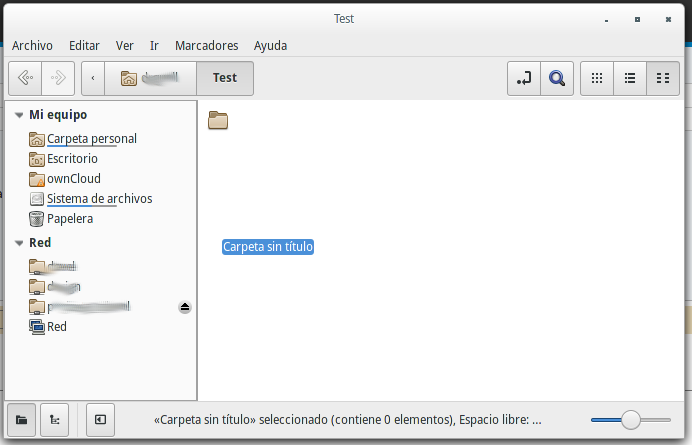Open the Archivo menu
Viewport: 692px width, 445px height.
click(32, 45)
